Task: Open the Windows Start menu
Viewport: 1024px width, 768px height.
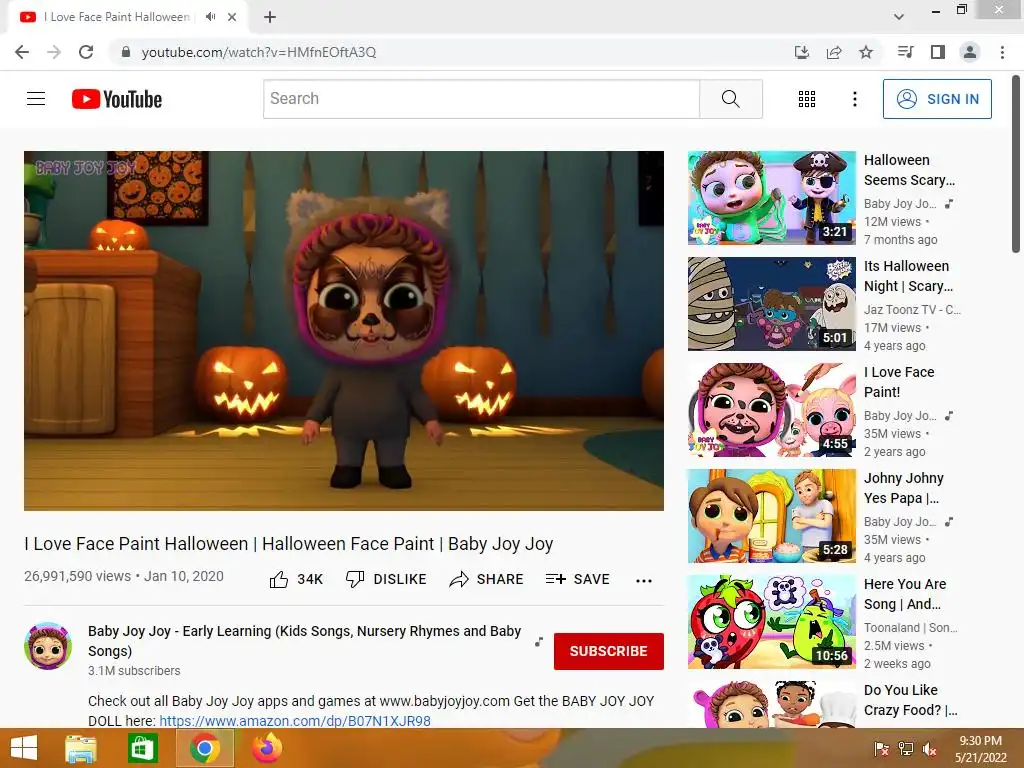Action: (x=24, y=748)
